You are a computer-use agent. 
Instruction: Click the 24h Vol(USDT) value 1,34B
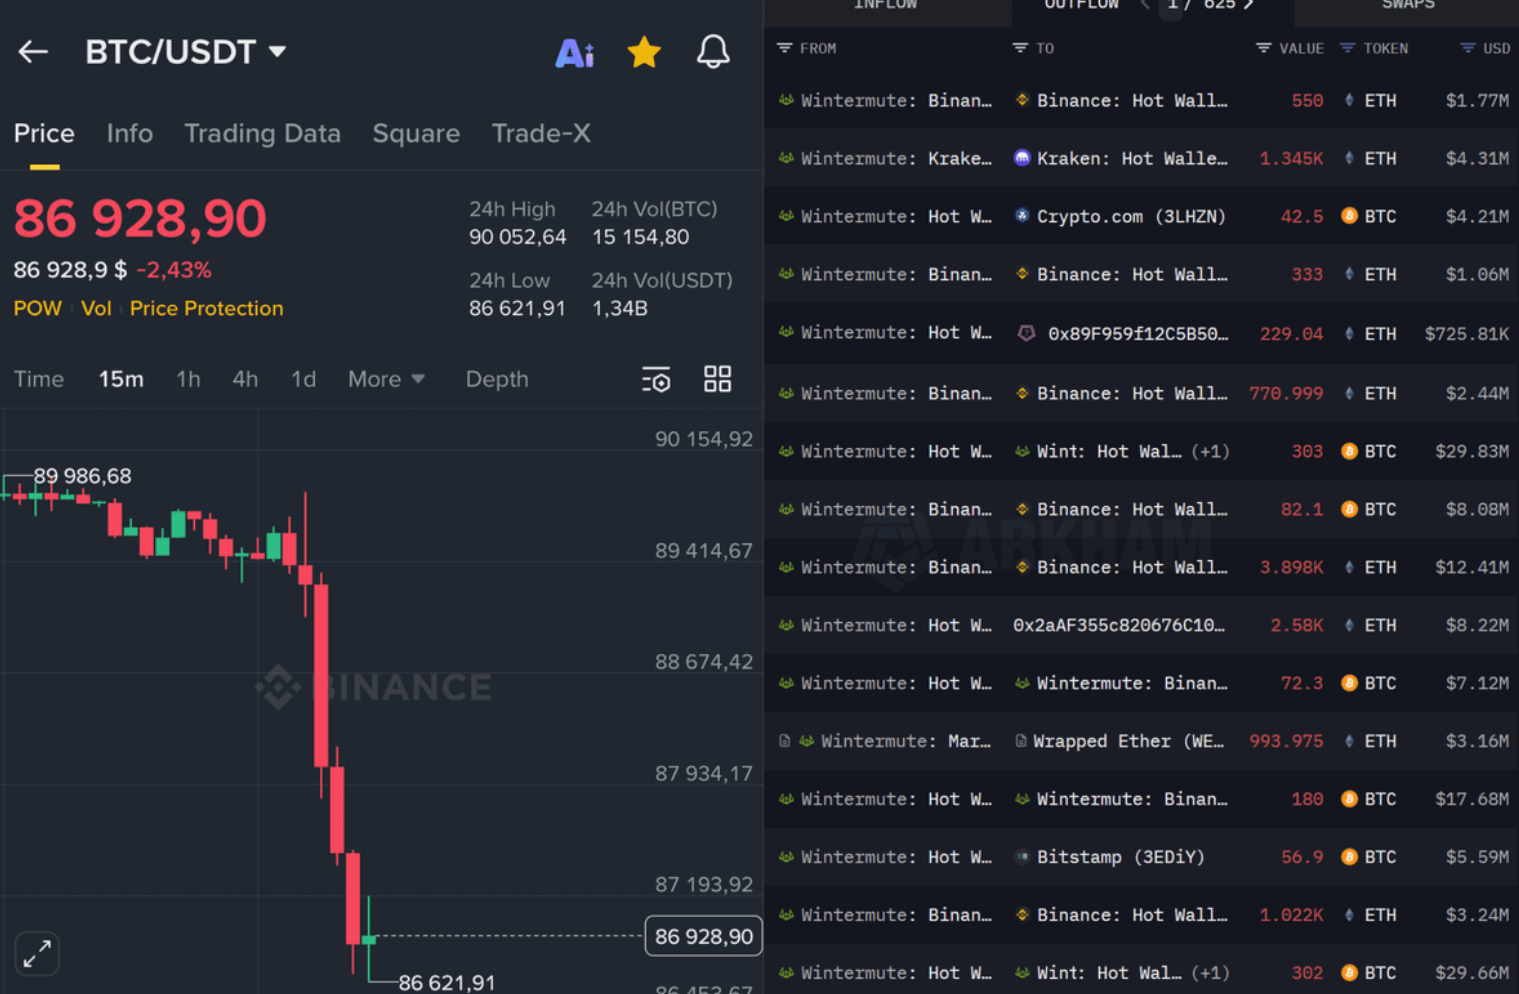(x=620, y=308)
